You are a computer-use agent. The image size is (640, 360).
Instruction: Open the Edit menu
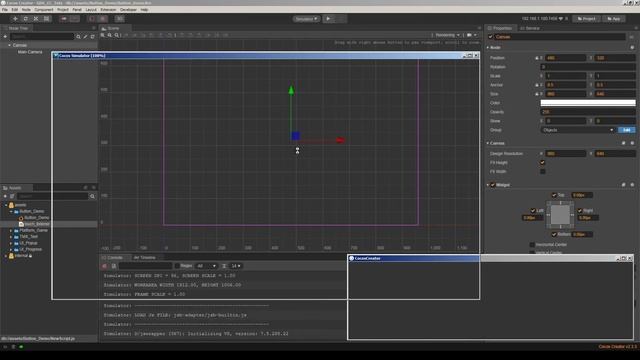15,9
